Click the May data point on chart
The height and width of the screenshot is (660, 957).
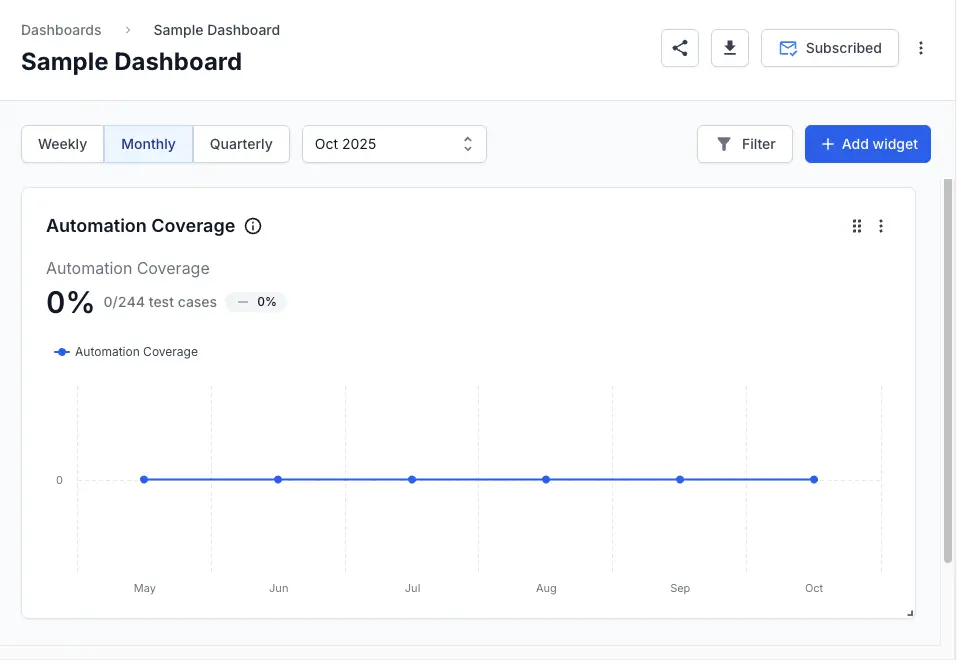click(144, 480)
